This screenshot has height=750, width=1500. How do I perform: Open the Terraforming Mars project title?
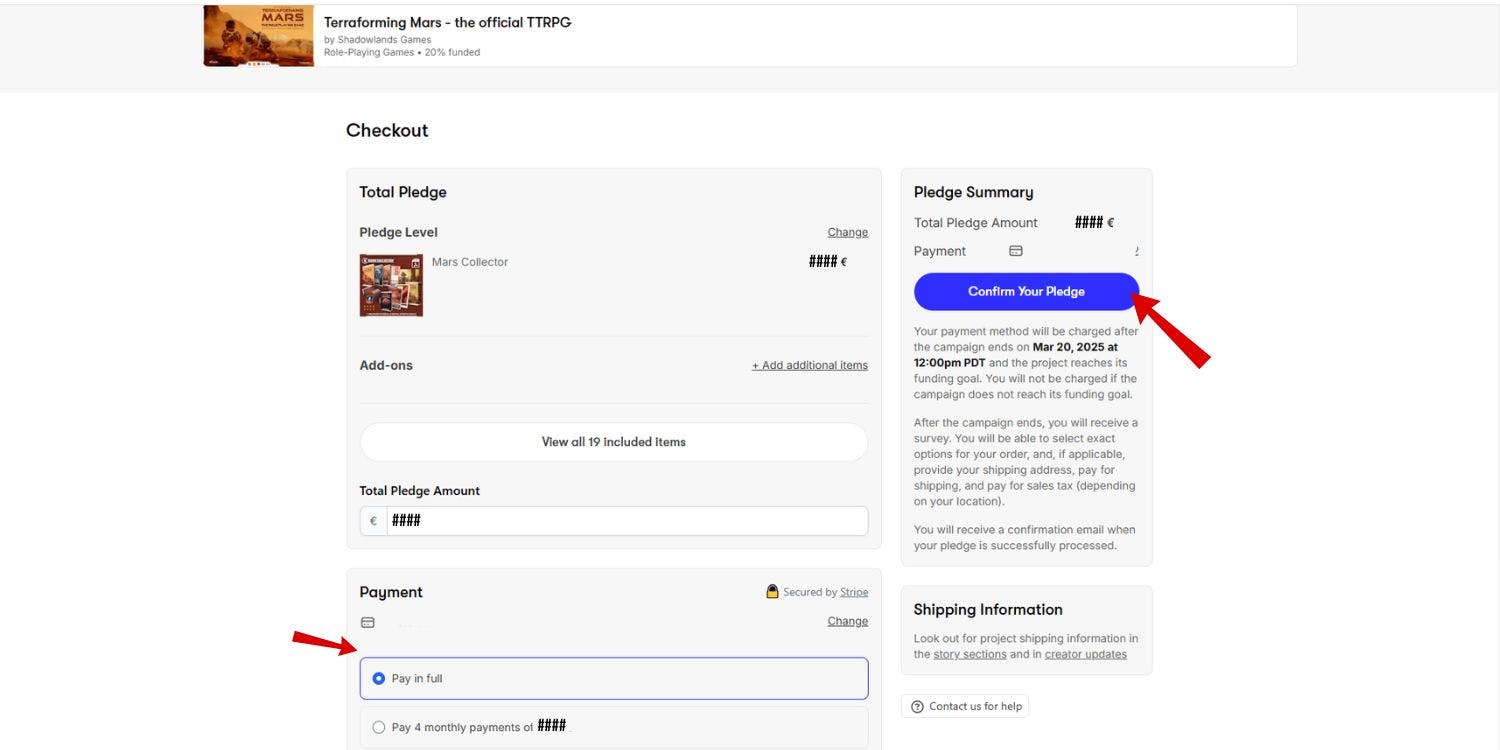447,22
